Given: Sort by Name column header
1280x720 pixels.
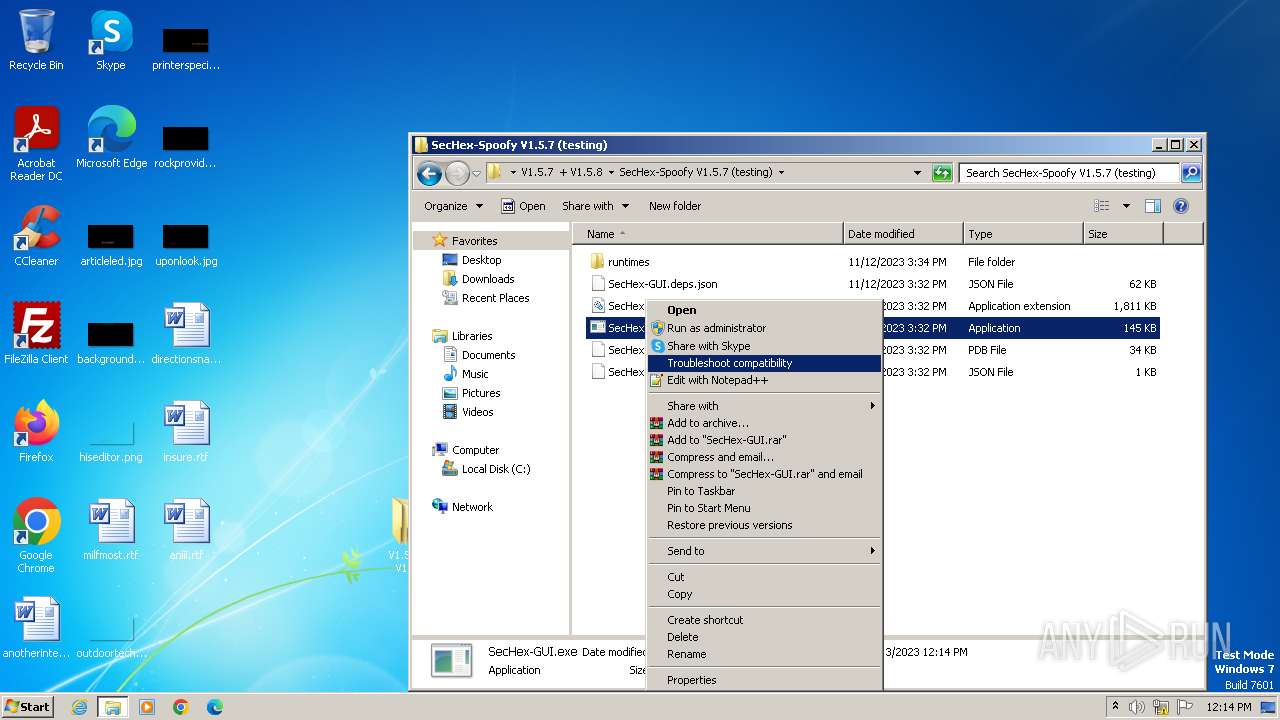Looking at the screenshot, I should 707,234.
